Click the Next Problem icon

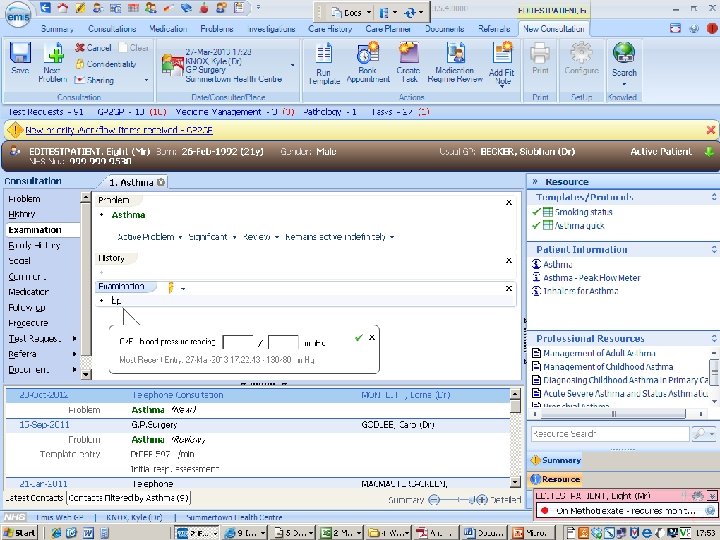click(x=54, y=52)
